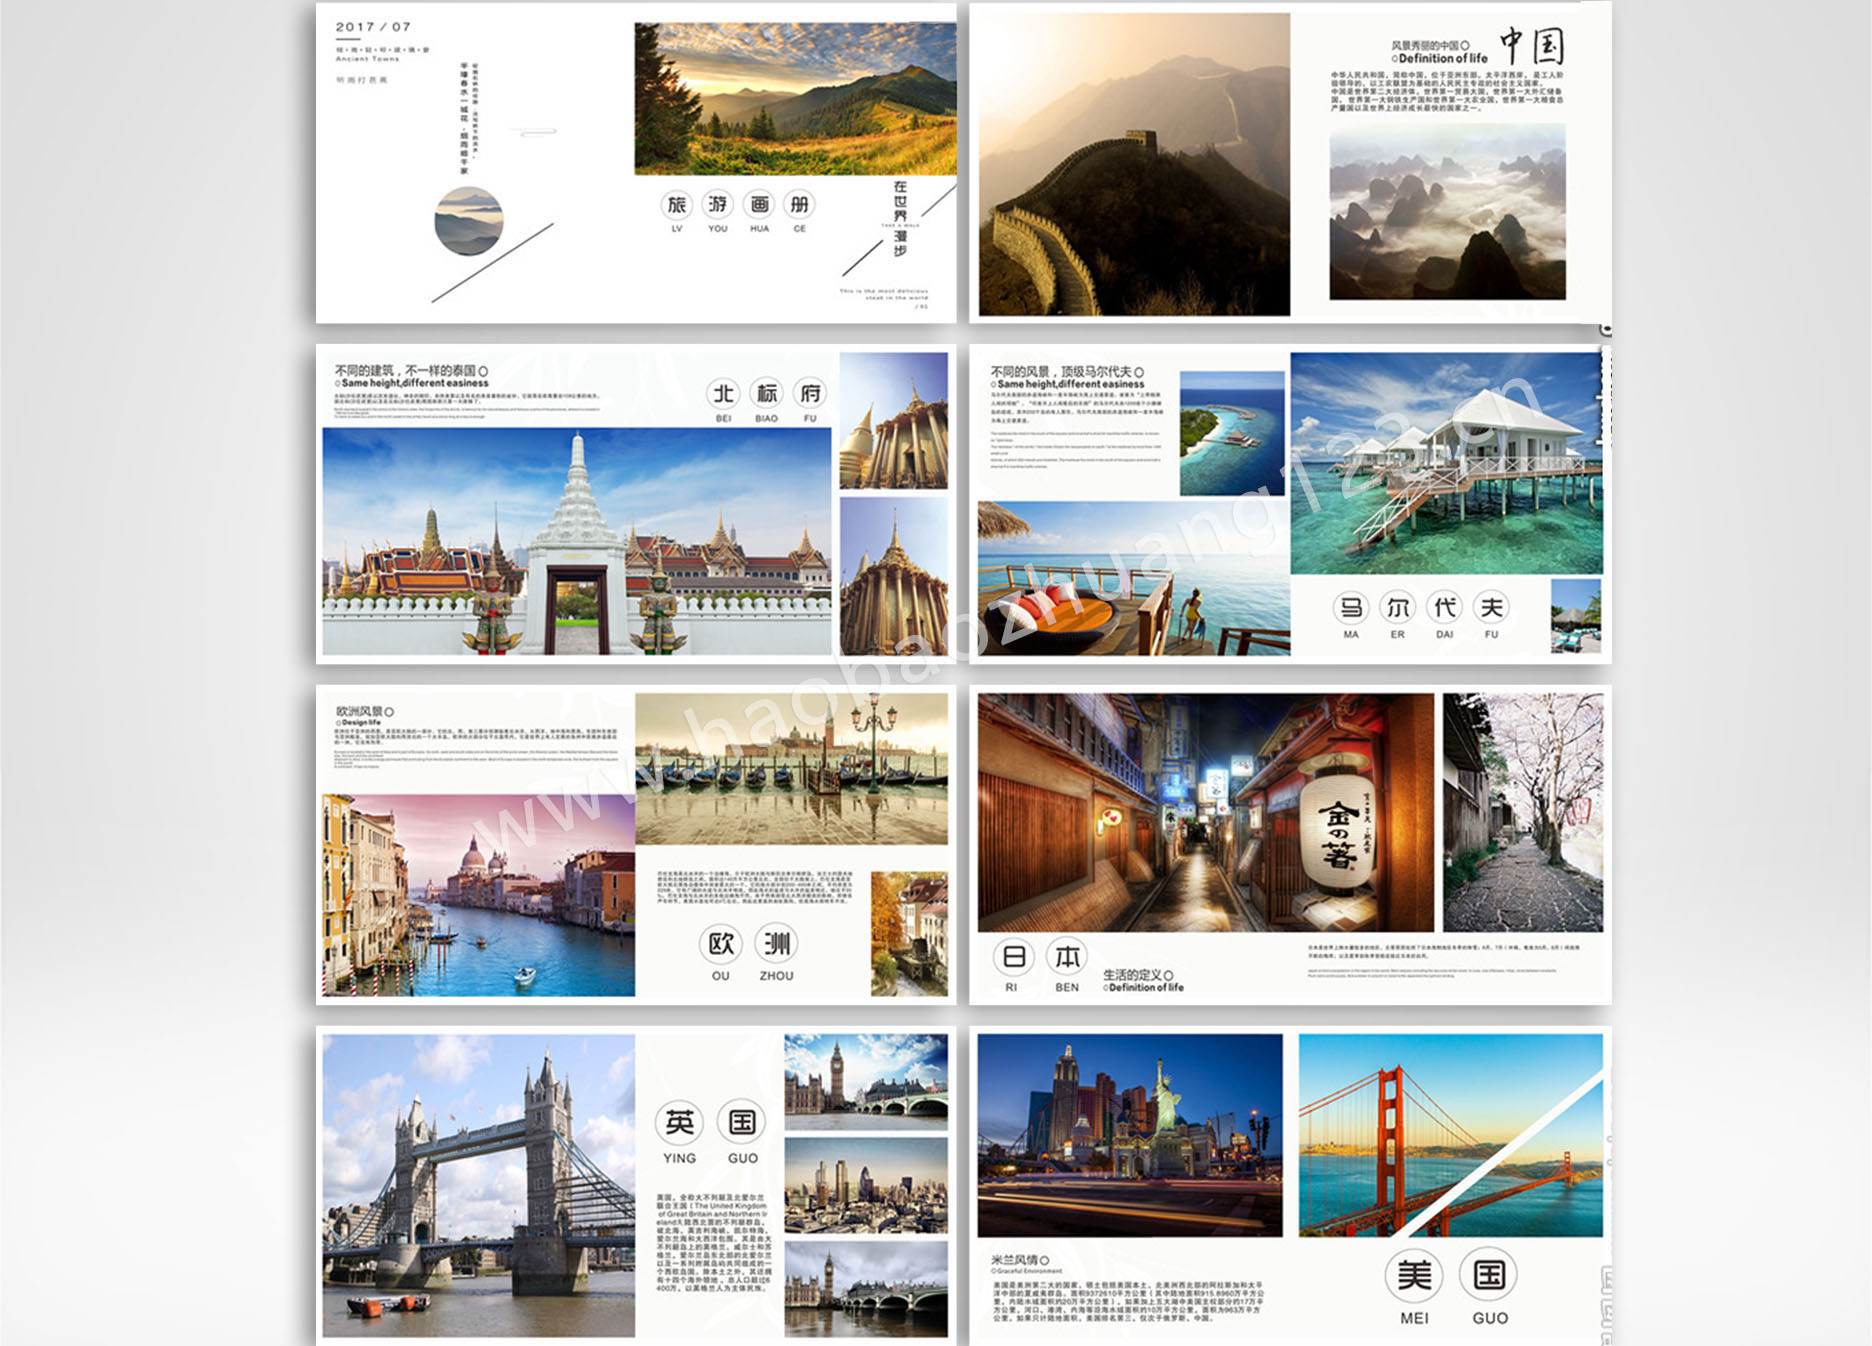The height and width of the screenshot is (1346, 1872).
Task: Open the Japanese lantern alley photo
Action: tap(1205, 812)
